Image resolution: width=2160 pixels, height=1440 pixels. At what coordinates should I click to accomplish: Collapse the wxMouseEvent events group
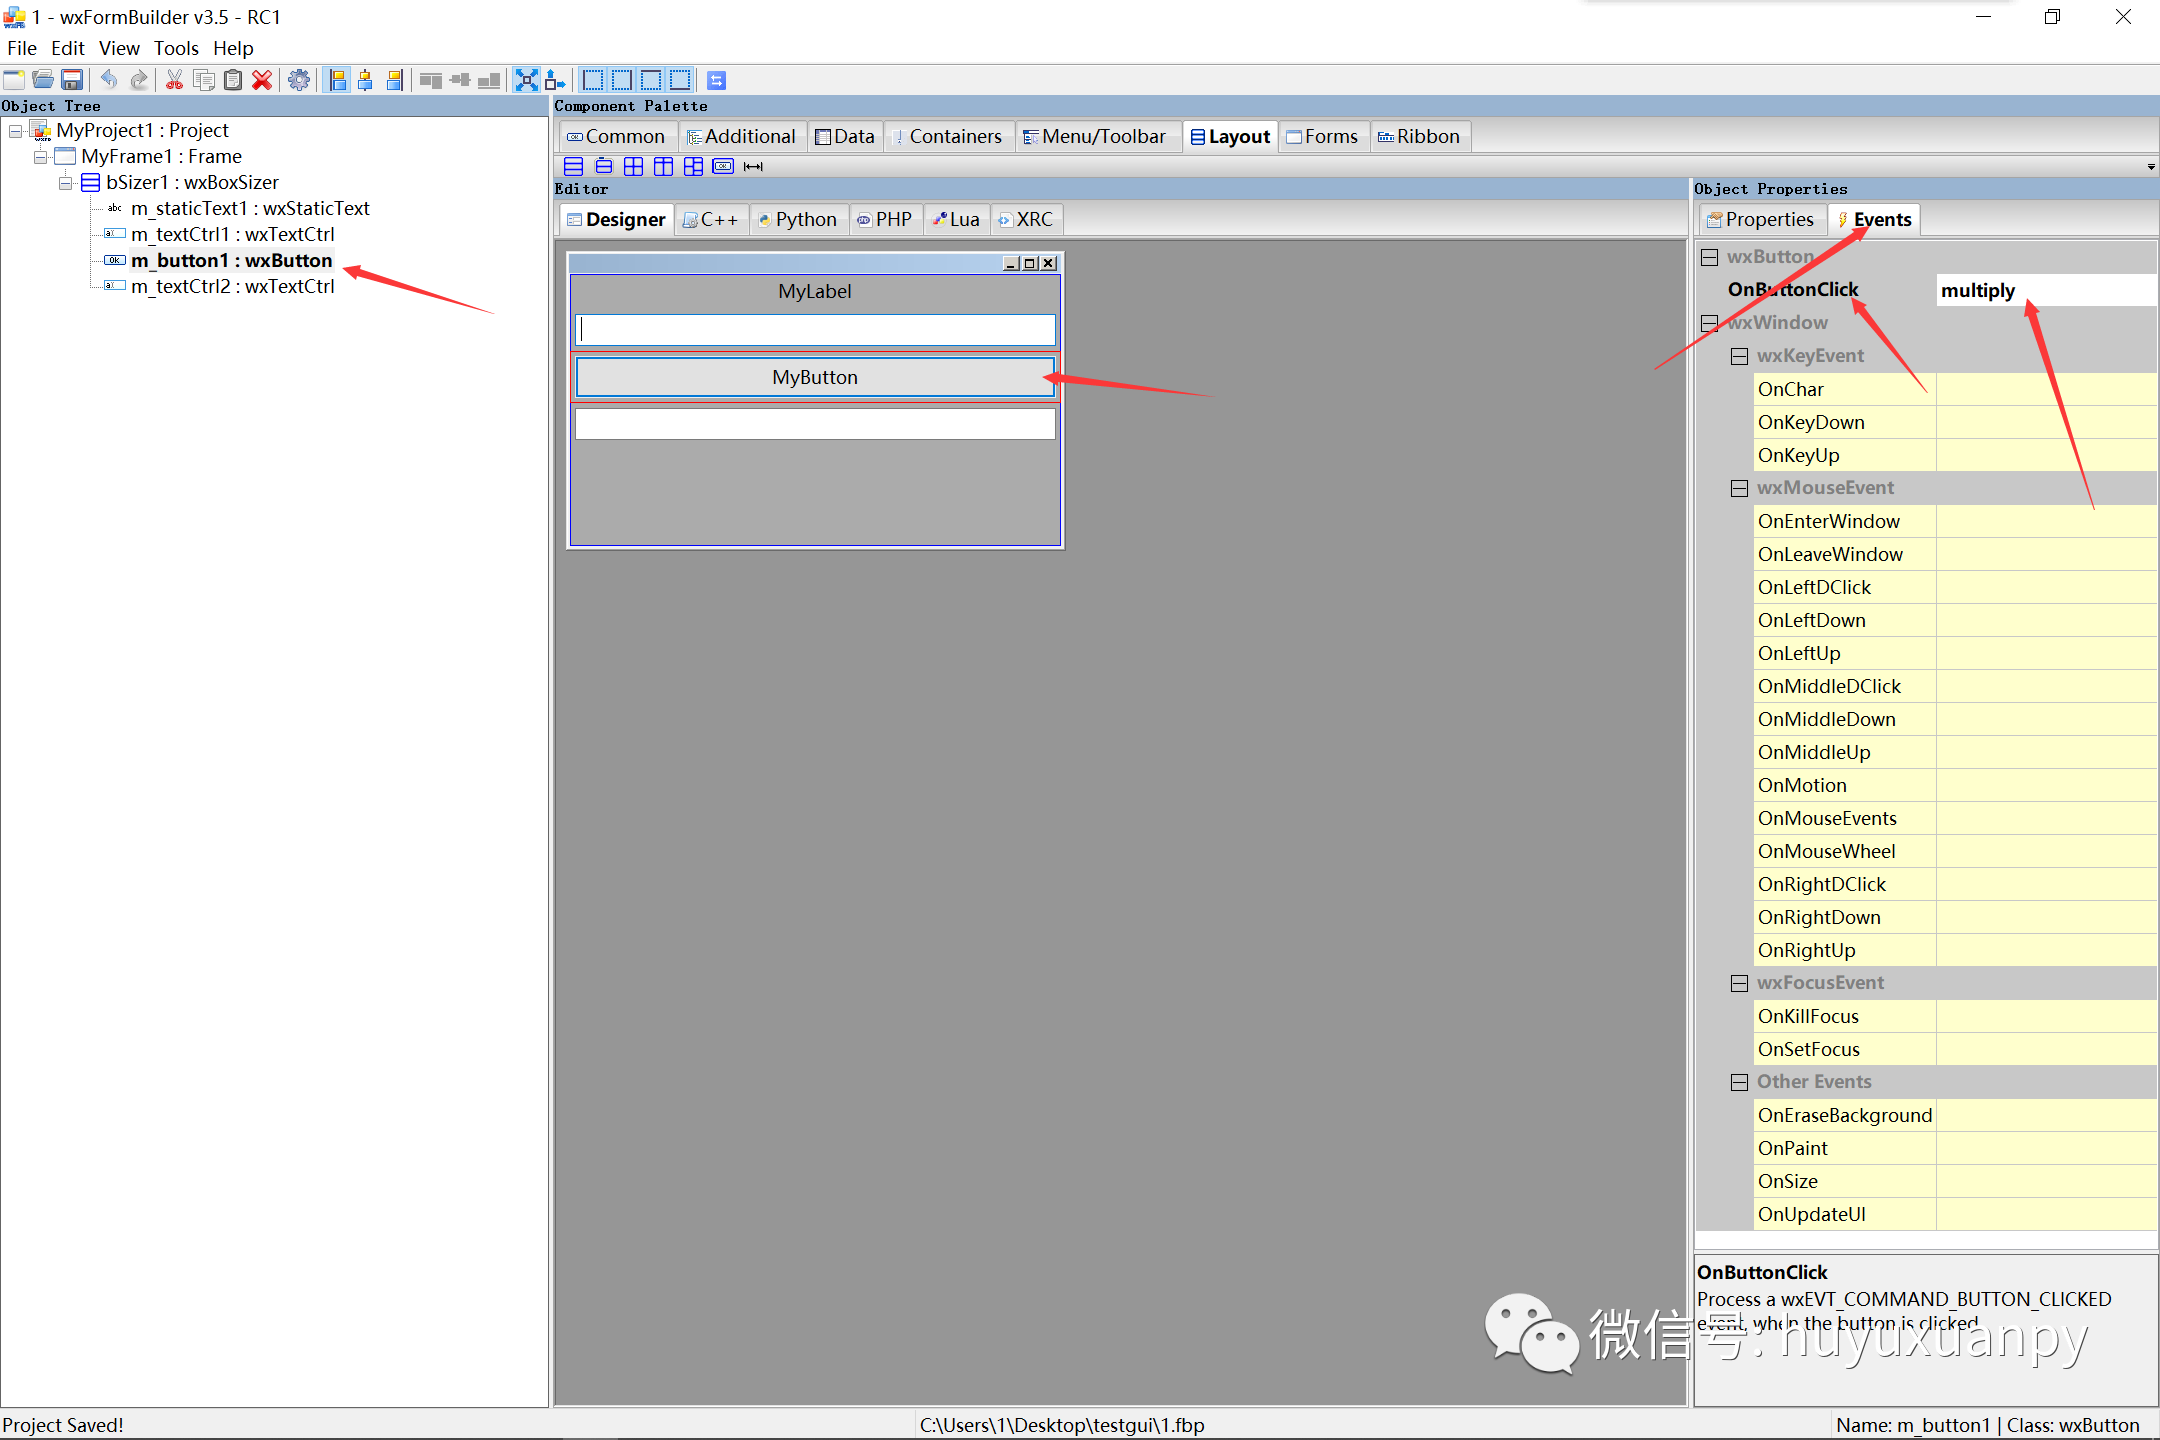point(1739,488)
